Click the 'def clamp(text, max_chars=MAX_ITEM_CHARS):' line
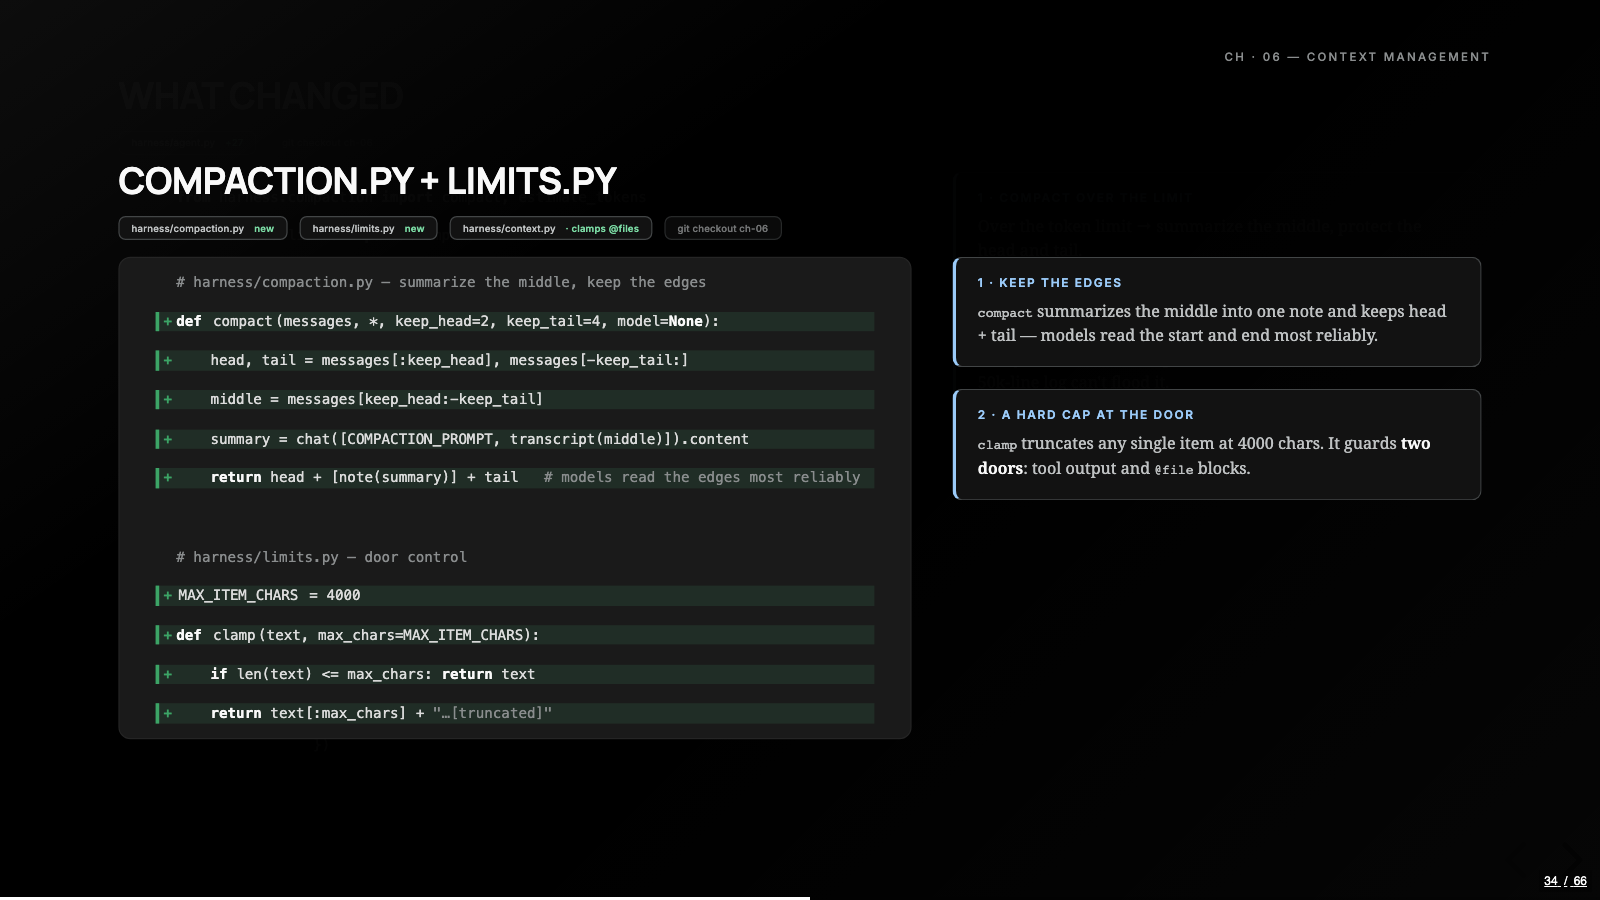Screen dimensions: 1600x900 (x=515, y=635)
